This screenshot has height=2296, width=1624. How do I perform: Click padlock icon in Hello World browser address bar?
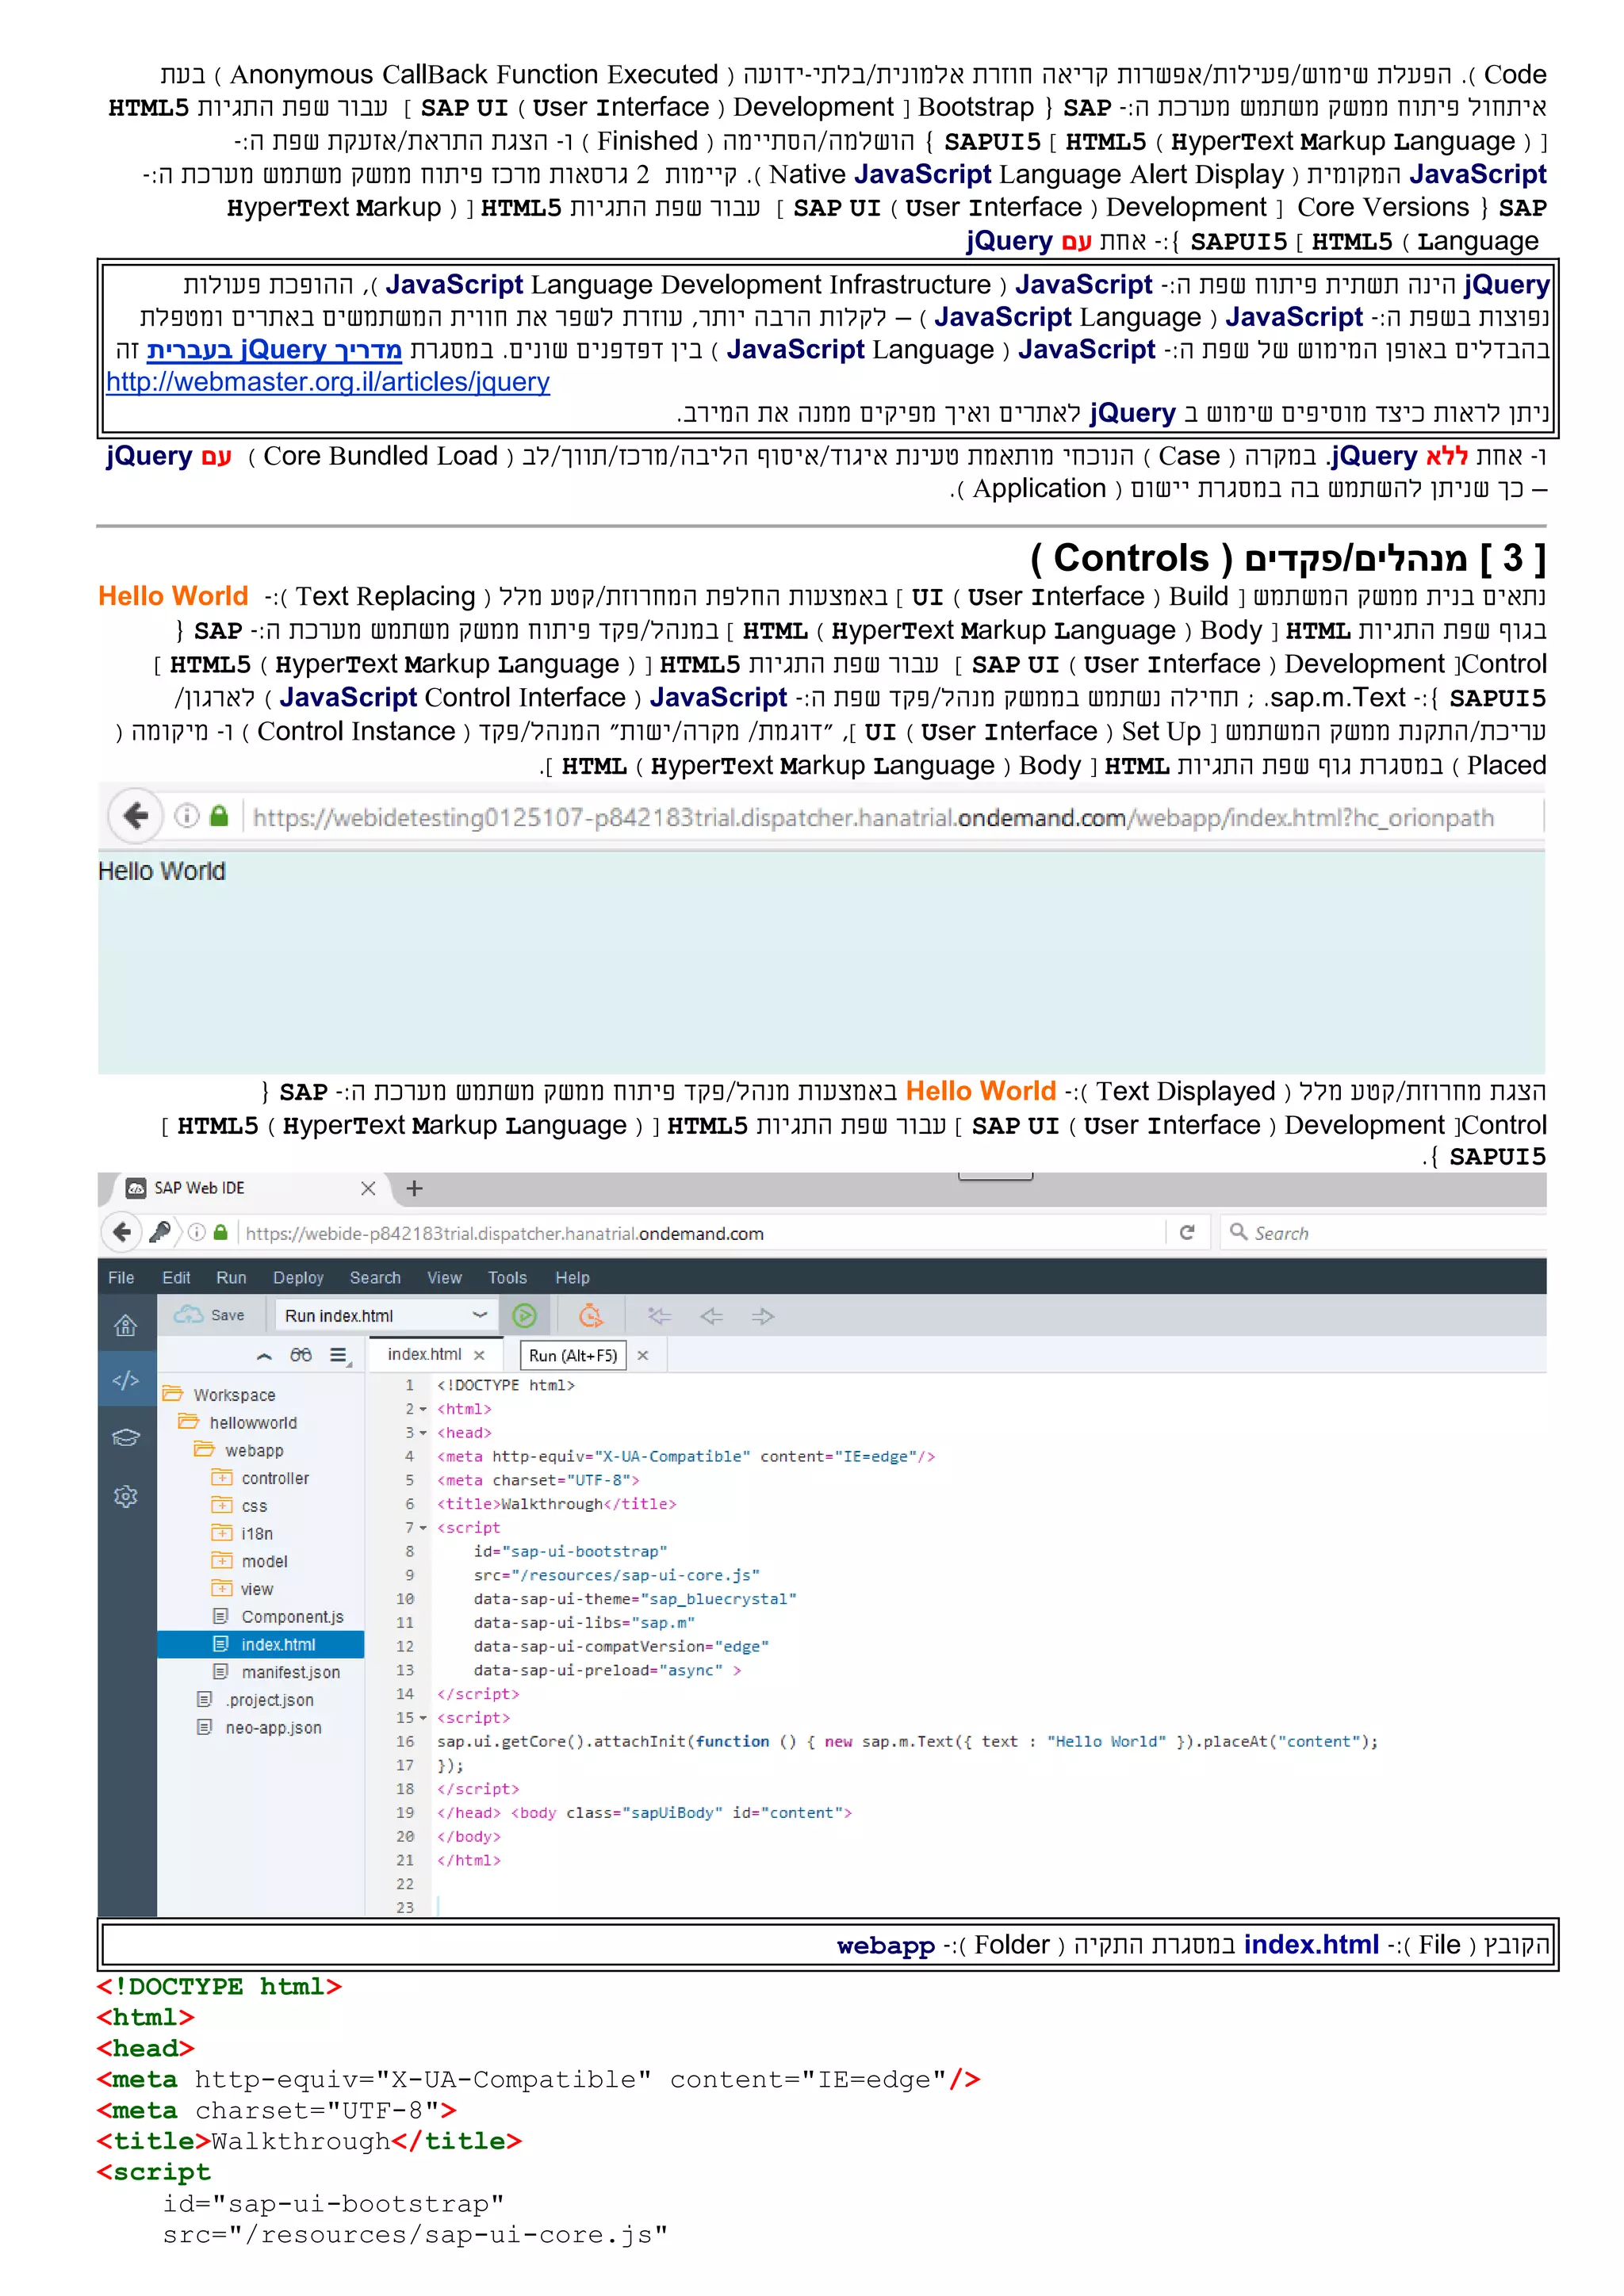click(219, 816)
